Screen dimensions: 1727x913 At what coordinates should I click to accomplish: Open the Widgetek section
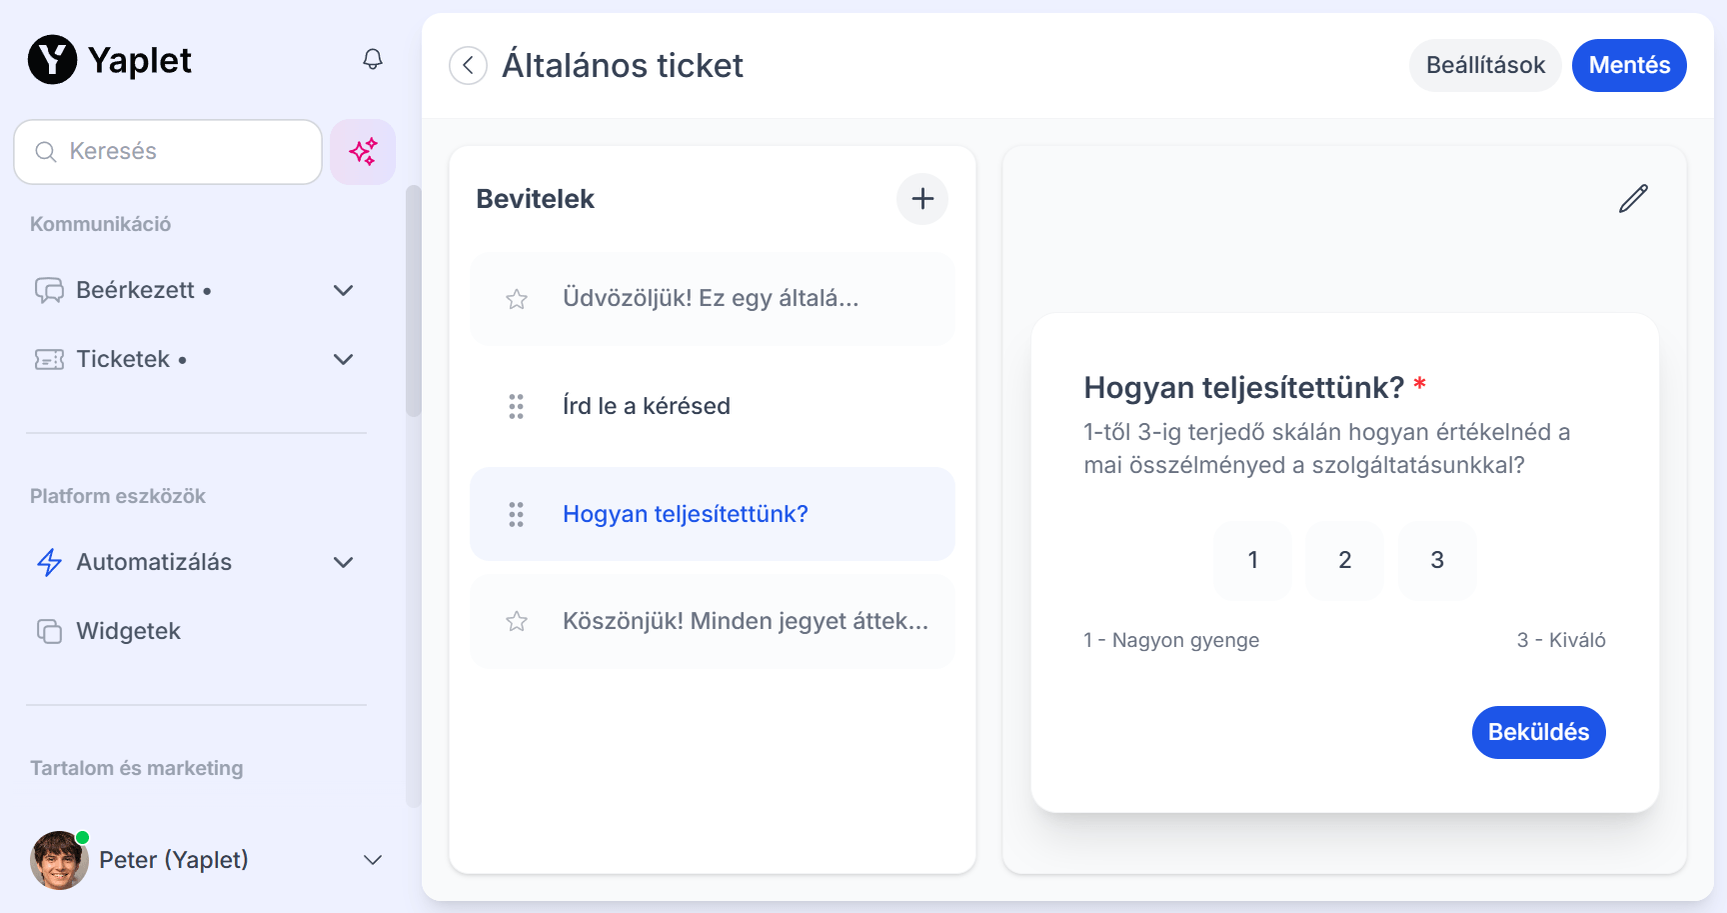click(x=128, y=631)
